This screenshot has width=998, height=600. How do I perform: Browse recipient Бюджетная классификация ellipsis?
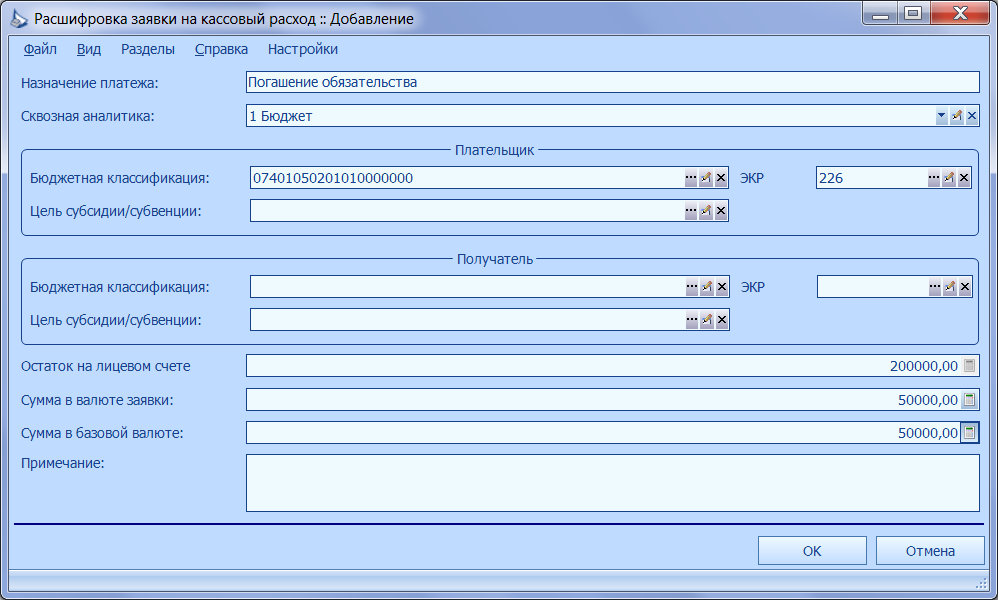pos(692,287)
